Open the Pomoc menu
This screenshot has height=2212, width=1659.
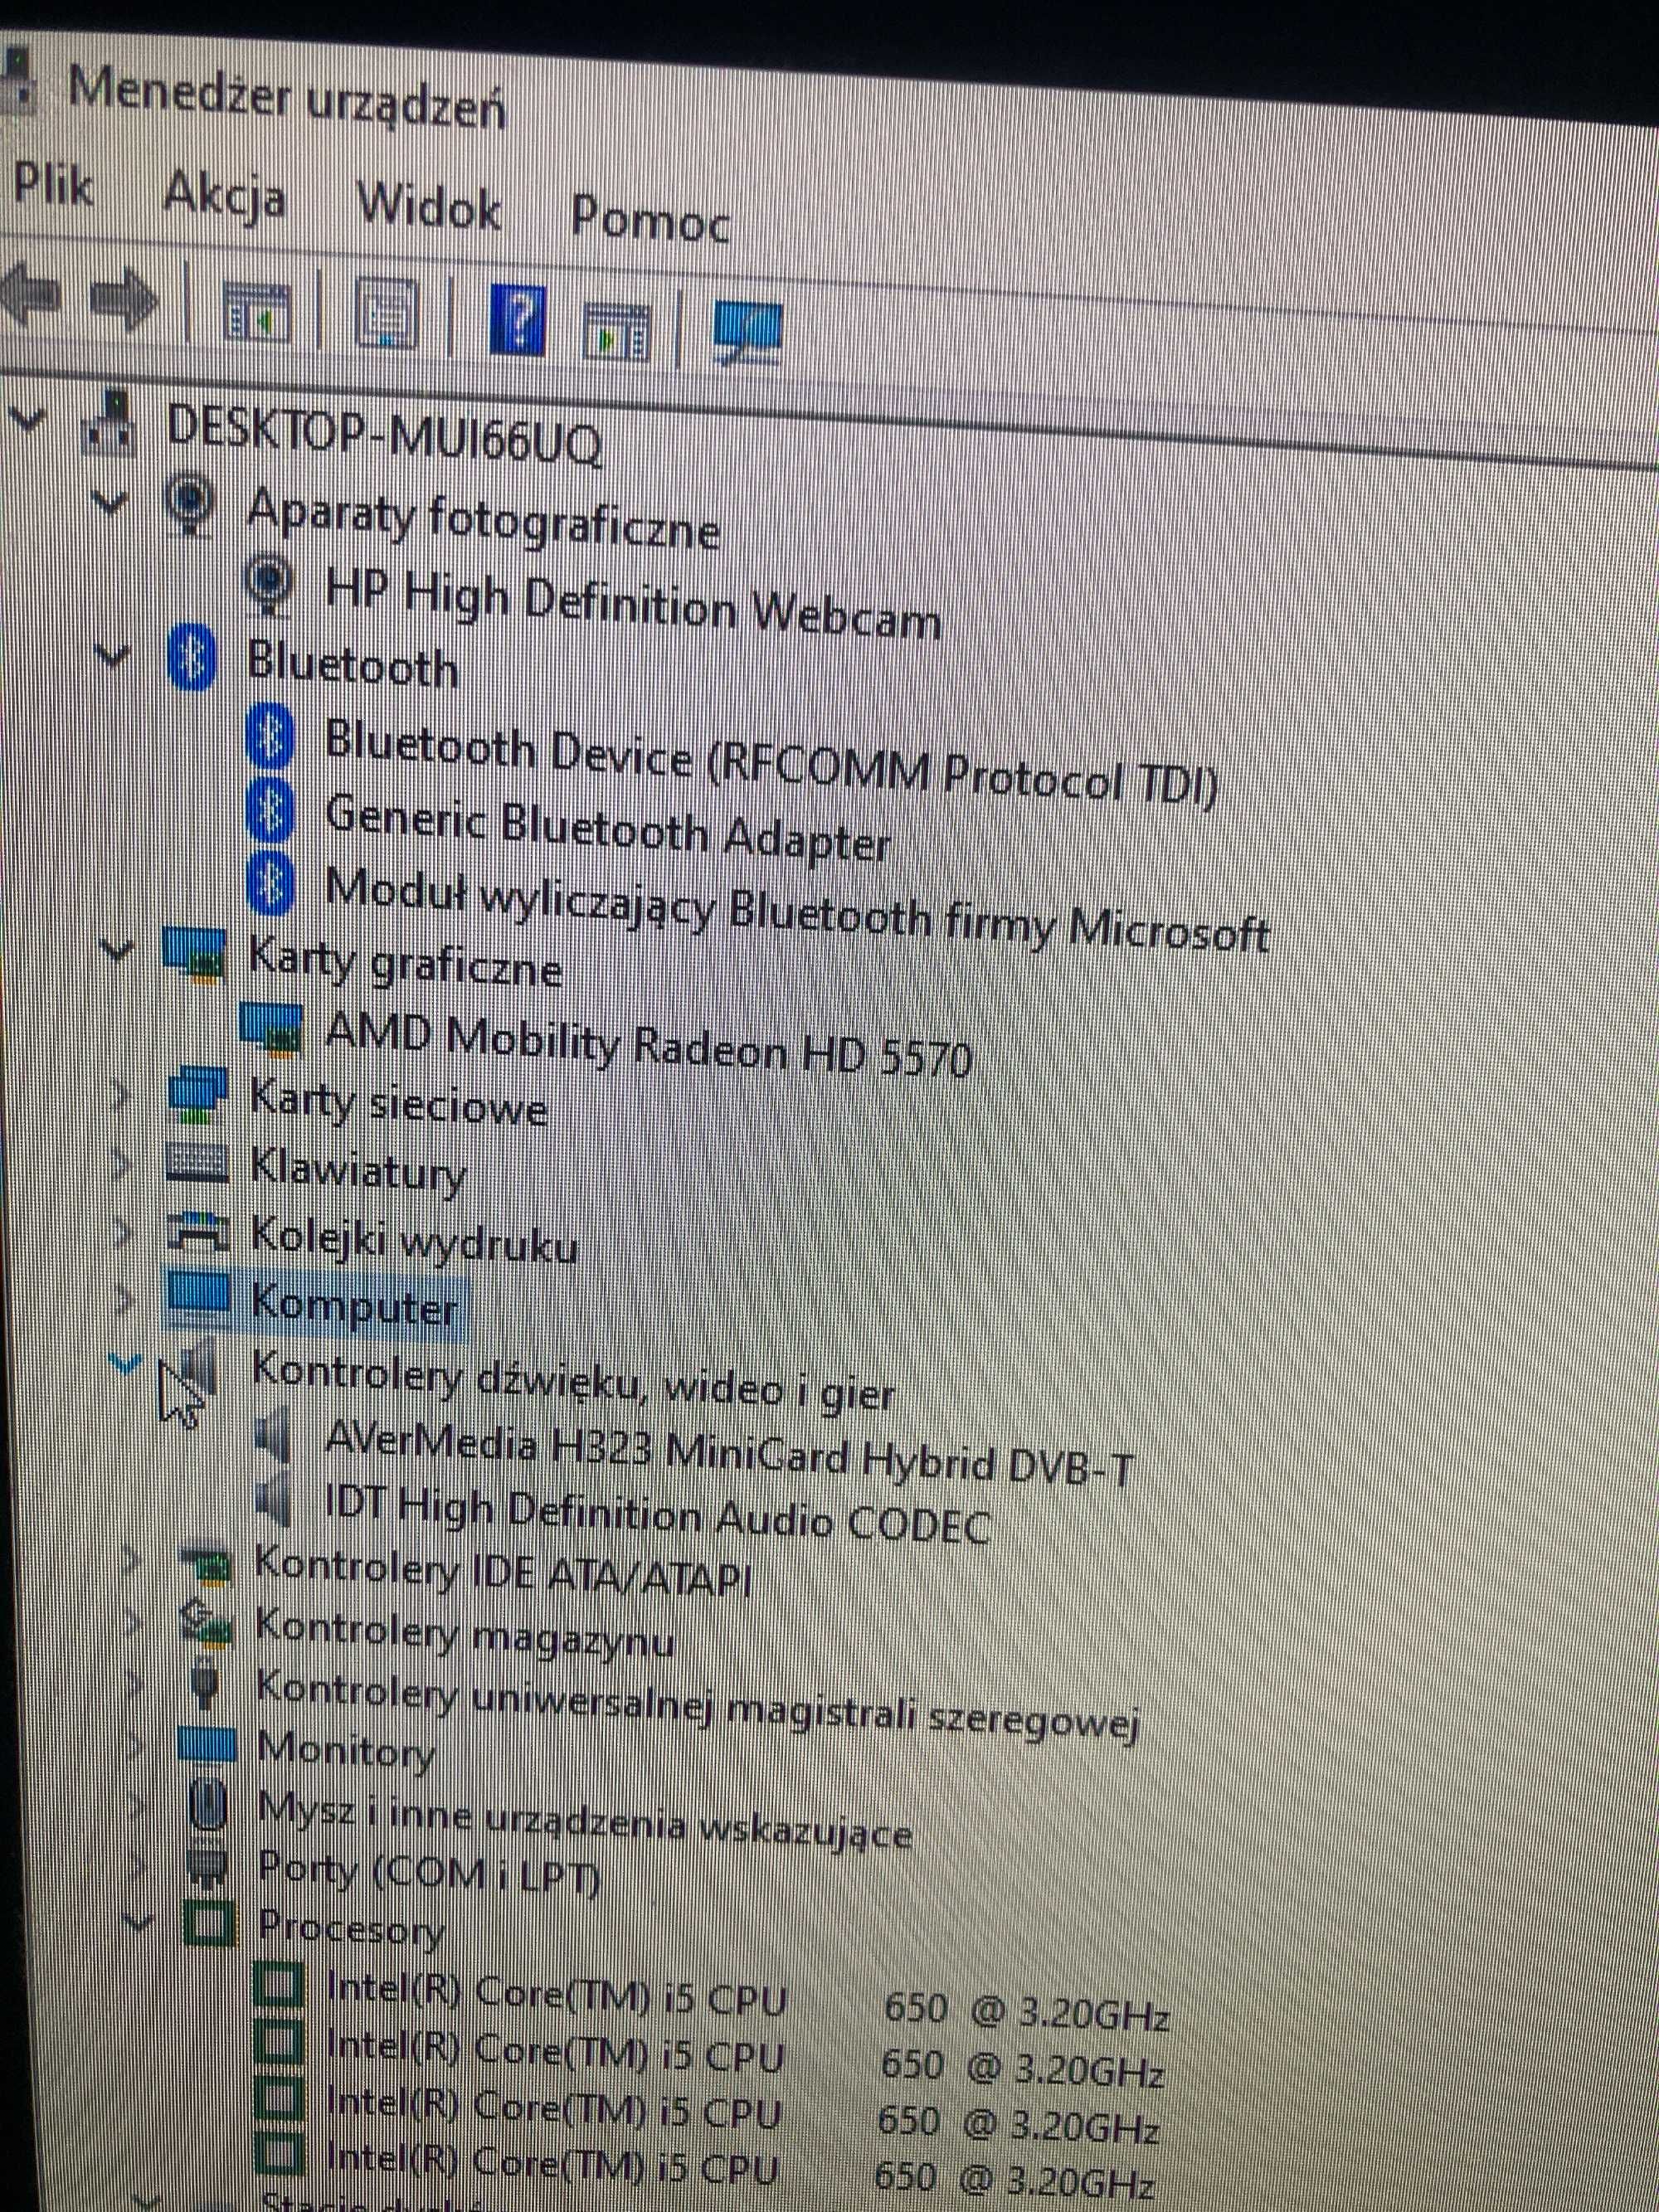pos(650,218)
